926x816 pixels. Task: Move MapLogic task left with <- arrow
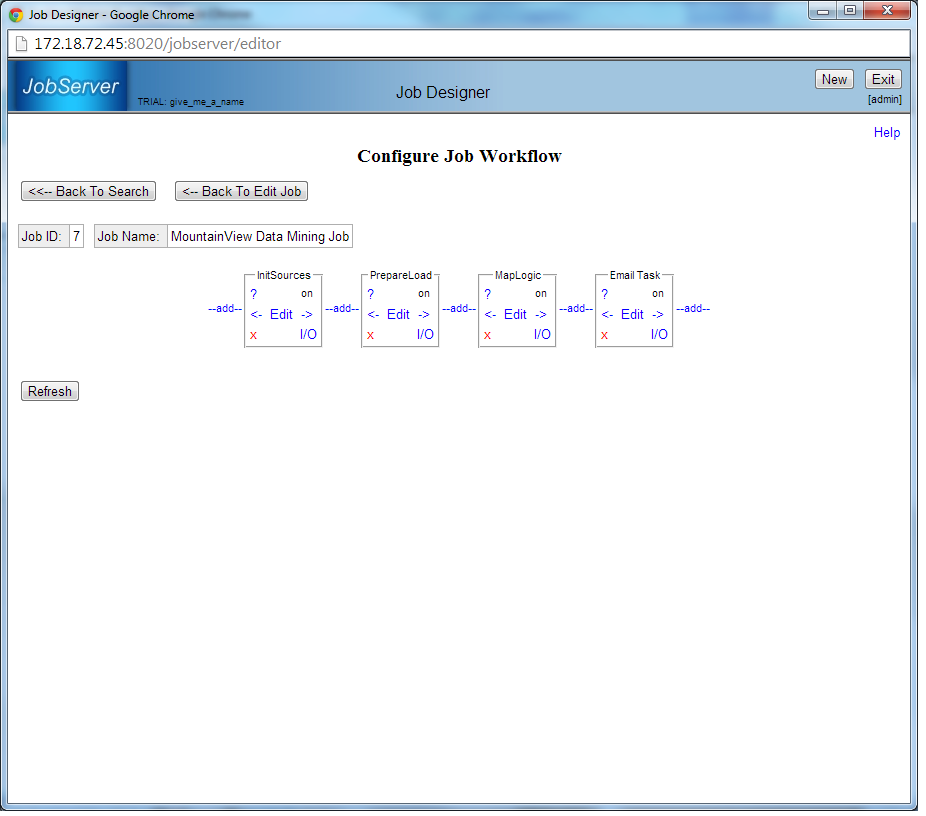click(x=490, y=314)
